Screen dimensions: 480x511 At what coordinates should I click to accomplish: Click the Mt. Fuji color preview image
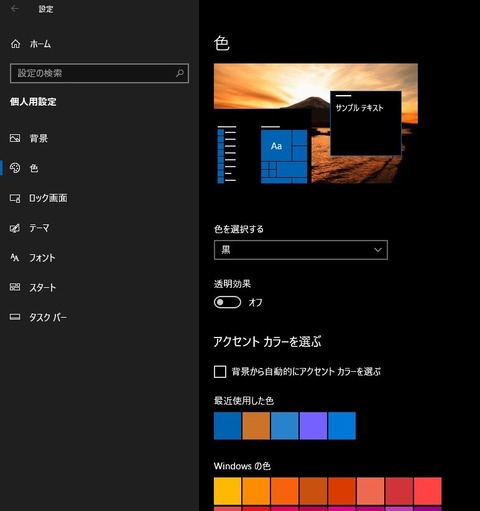point(316,123)
